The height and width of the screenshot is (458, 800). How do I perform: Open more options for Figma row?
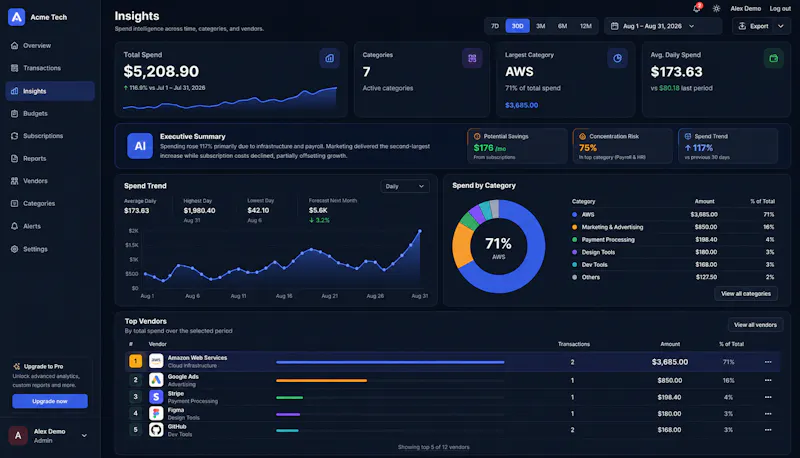pos(768,414)
